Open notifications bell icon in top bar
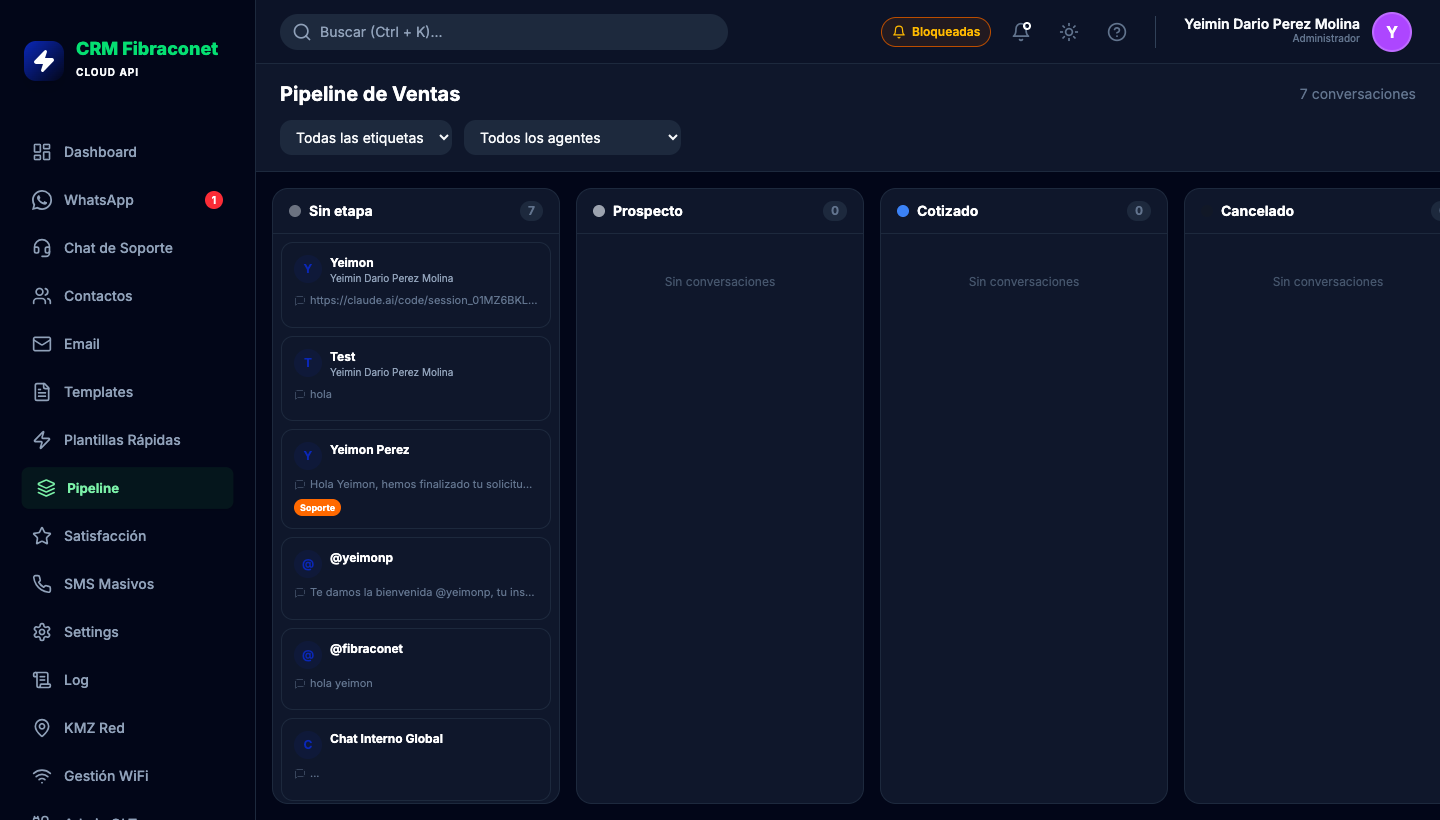 click(x=1021, y=32)
